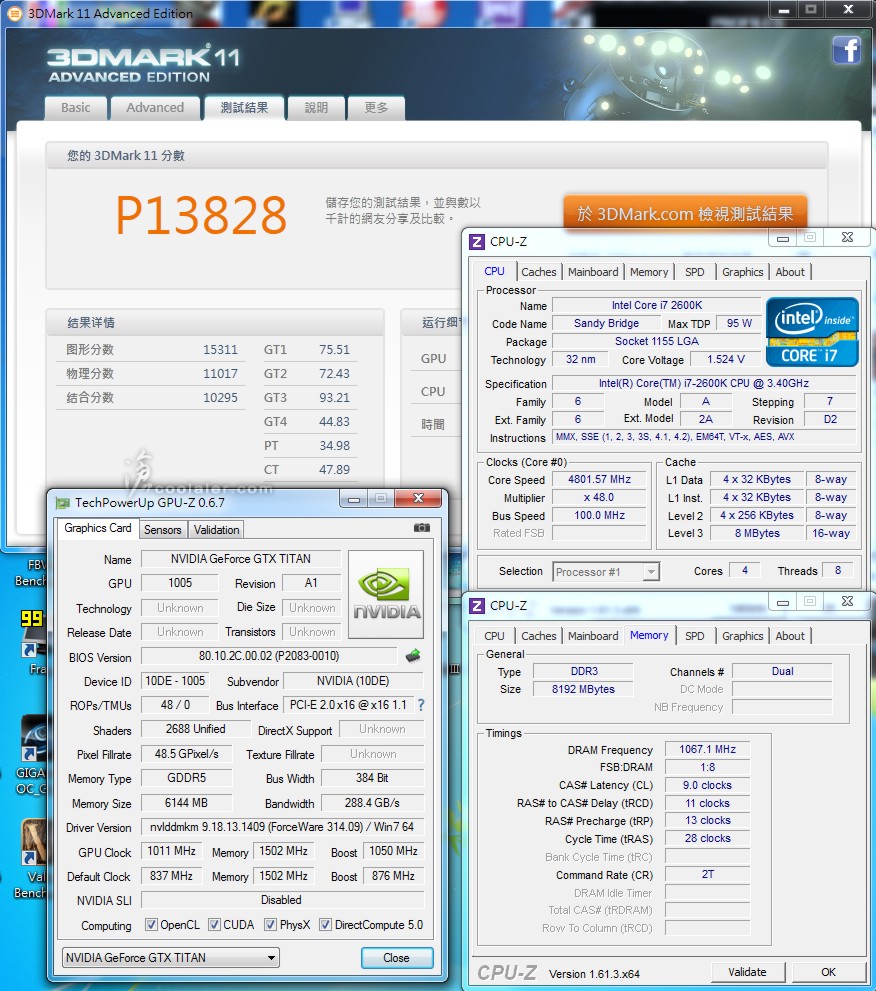Image resolution: width=876 pixels, height=991 pixels.
Task: Click the GPU Clock value 1011 MHz
Action: 171,851
